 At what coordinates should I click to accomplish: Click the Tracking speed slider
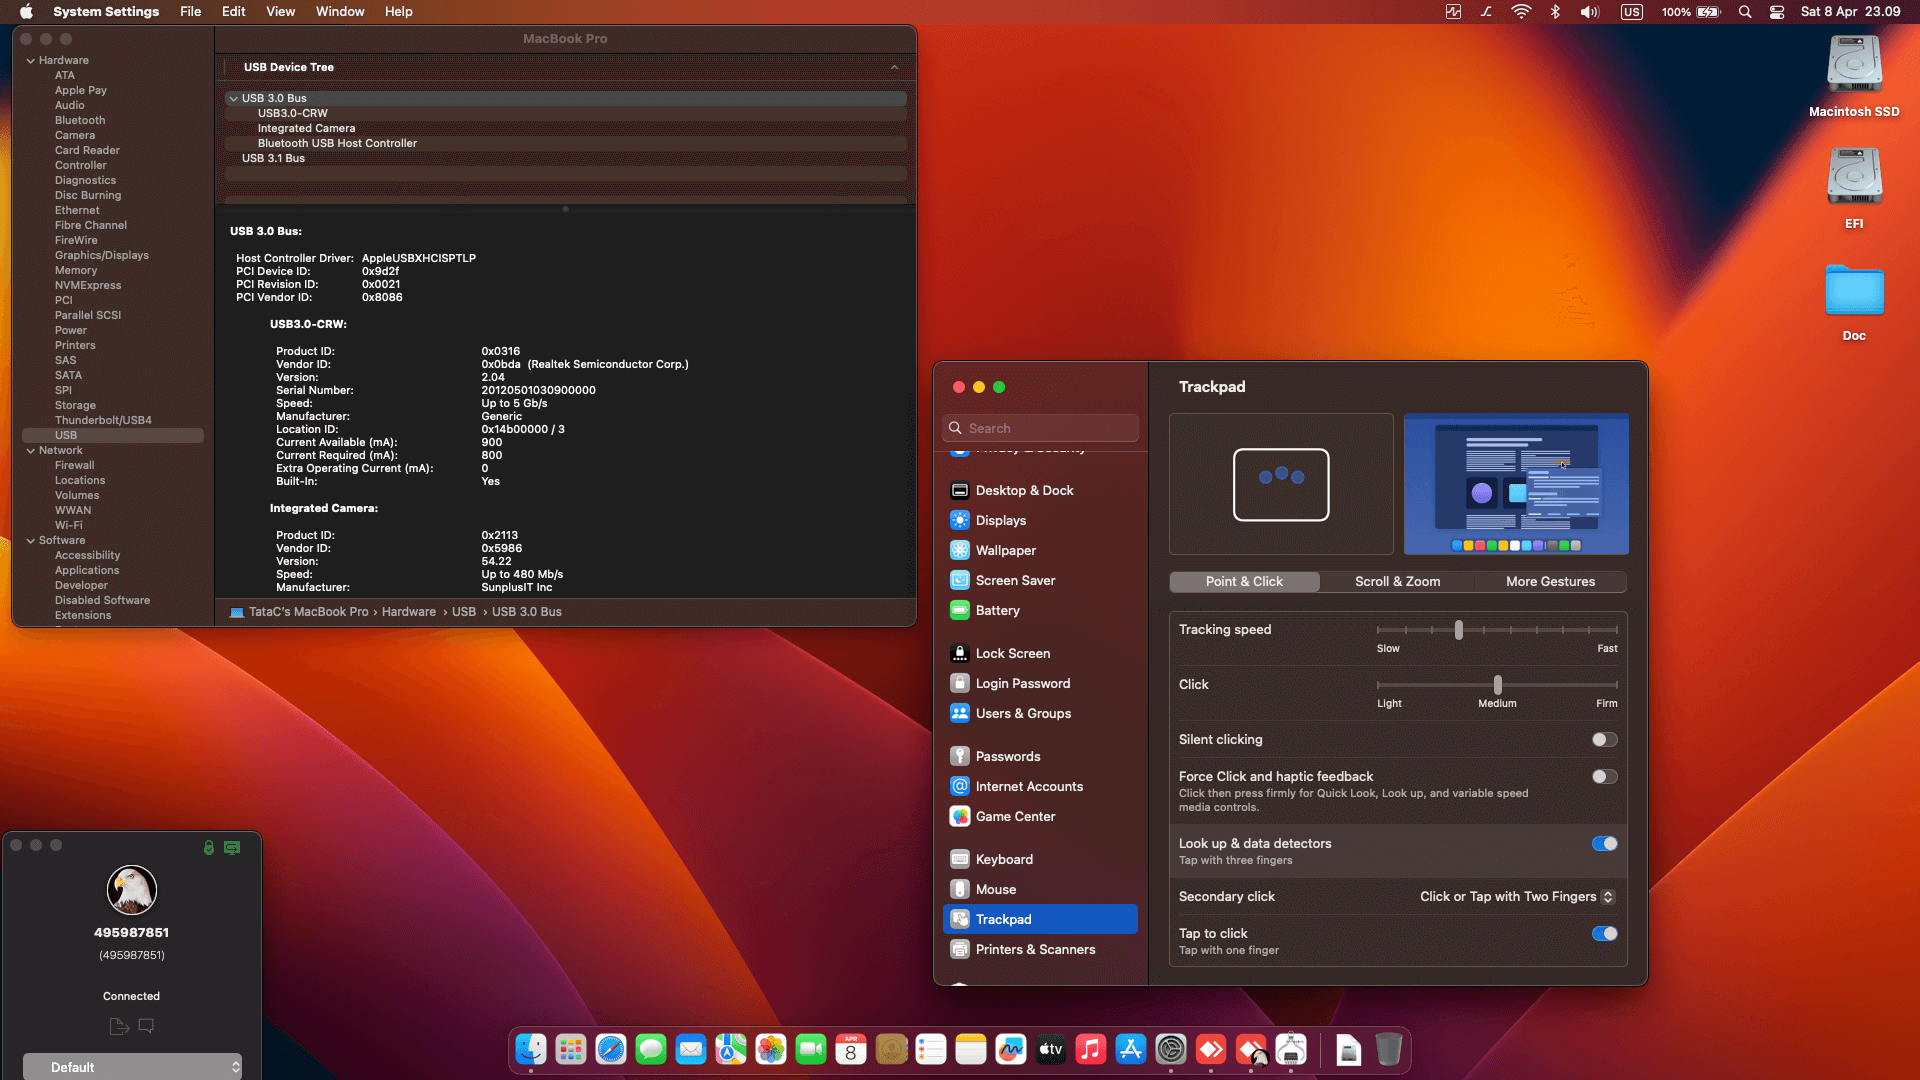click(x=1497, y=630)
